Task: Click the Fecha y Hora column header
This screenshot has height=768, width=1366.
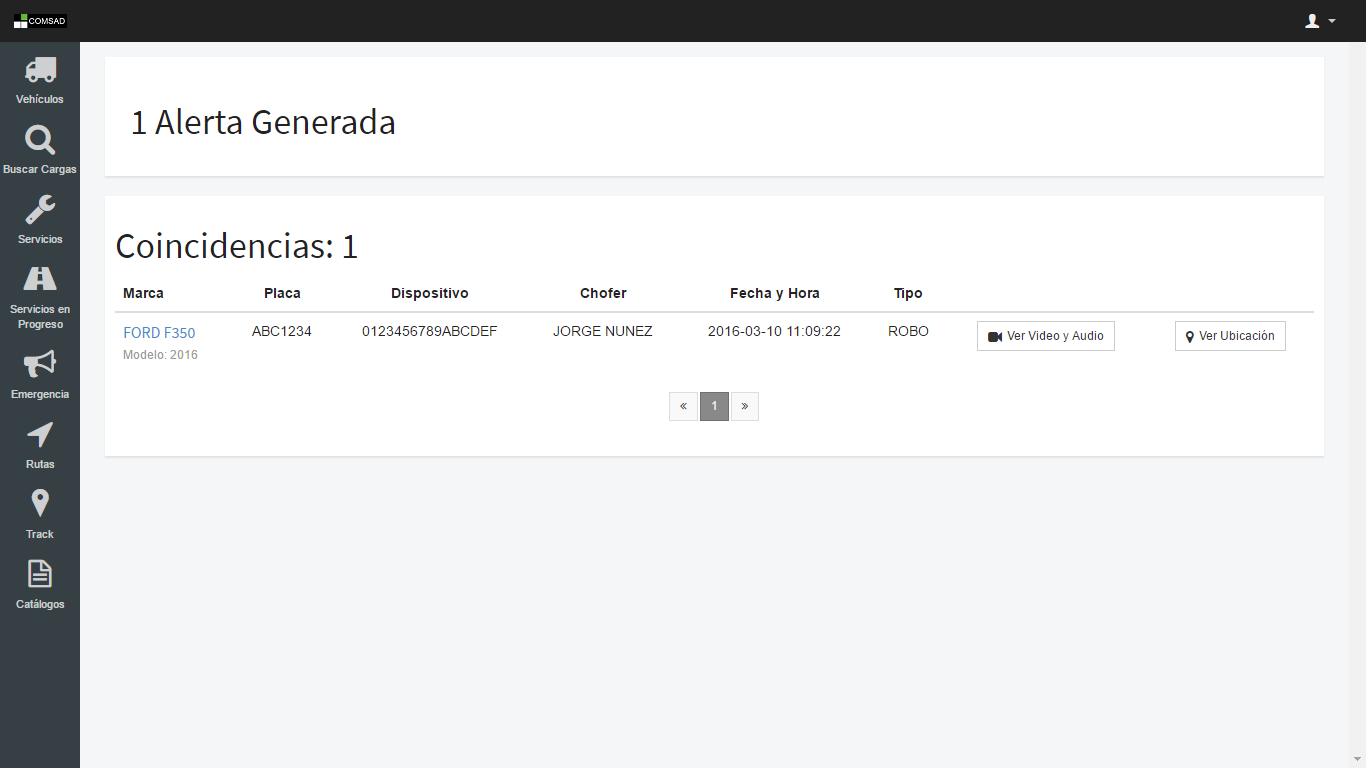Action: [774, 293]
